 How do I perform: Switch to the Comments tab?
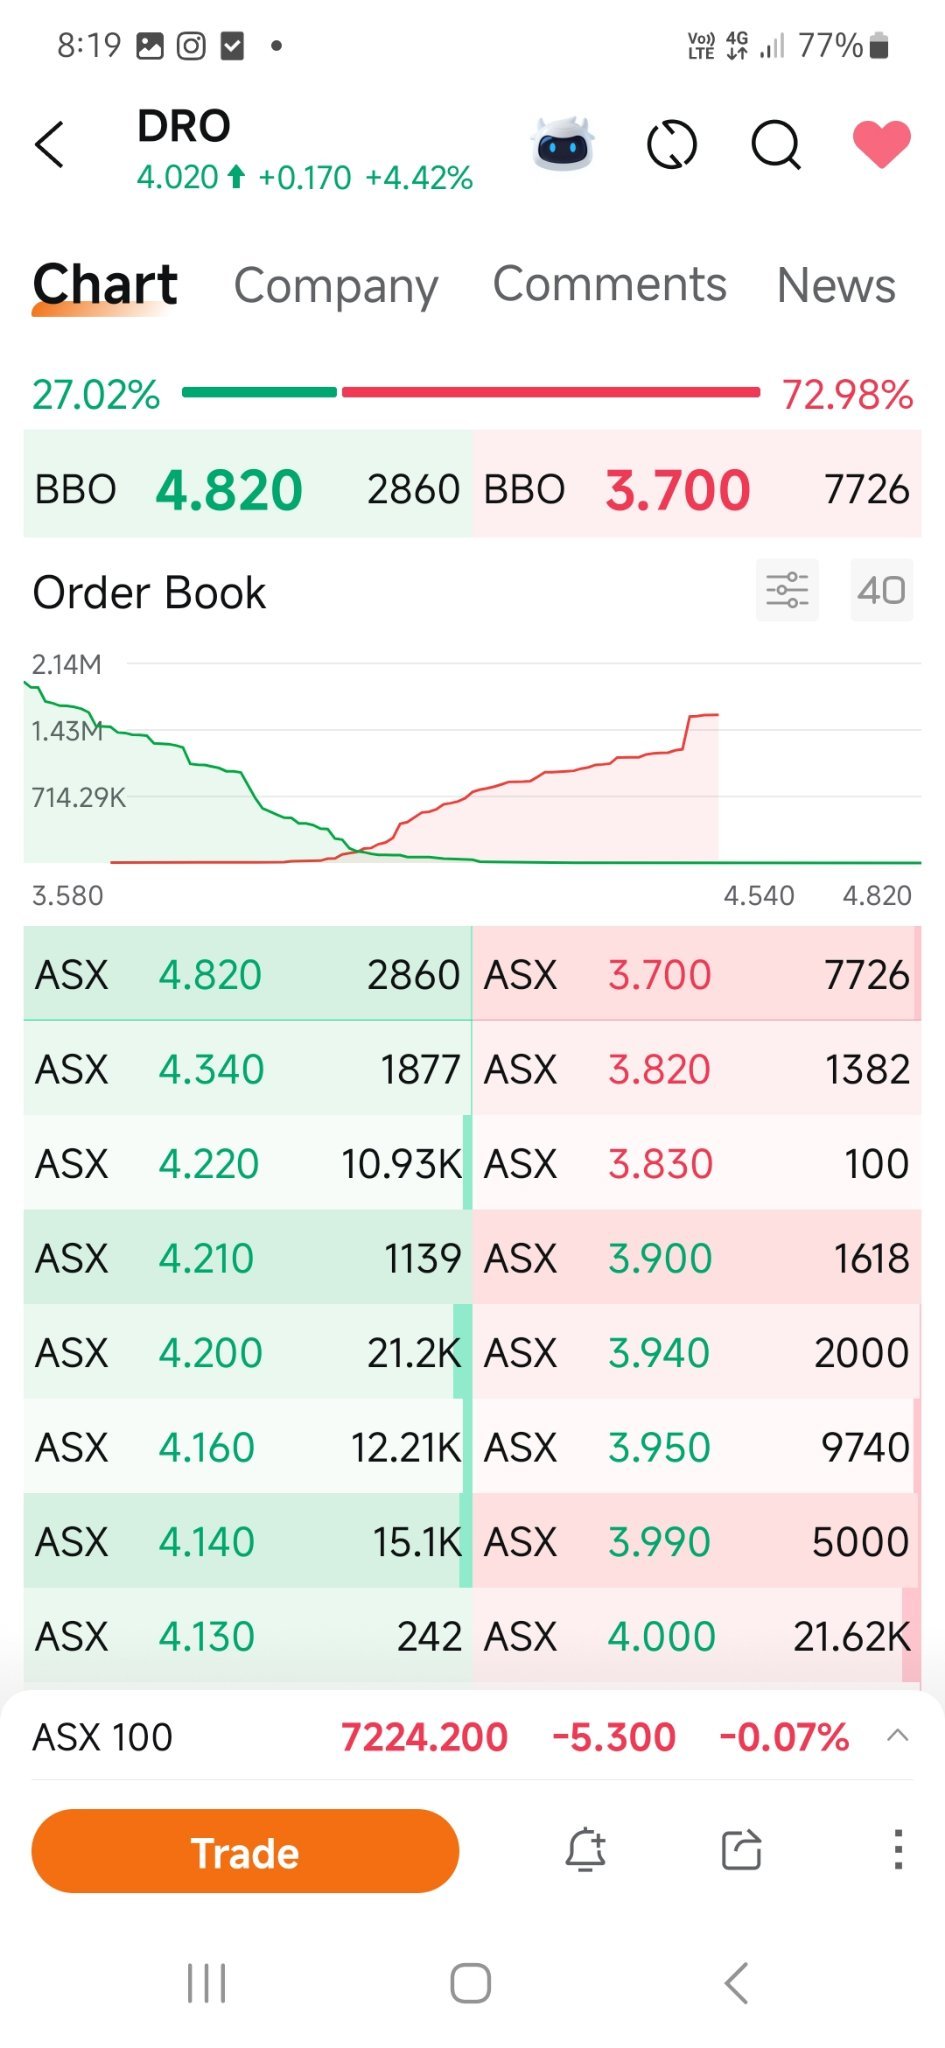click(609, 284)
